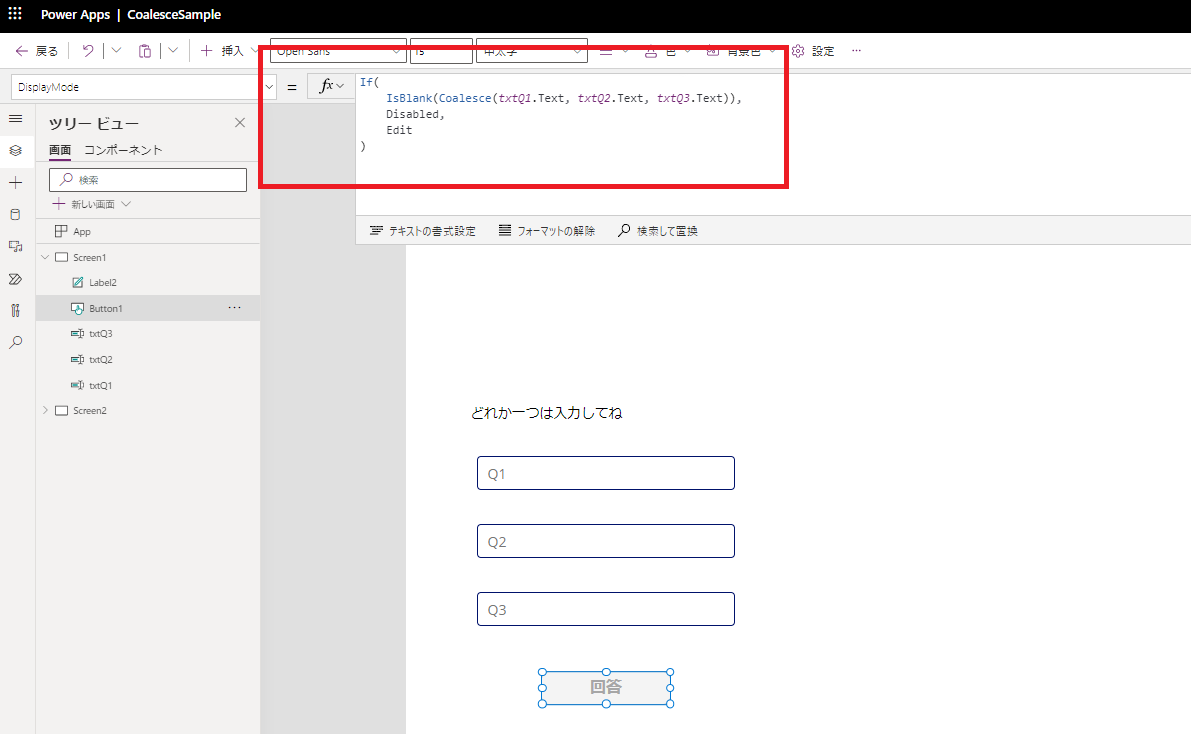Select the Tree view icon in left rail
Image resolution: width=1191 pixels, height=734 pixels.
tap(15, 150)
